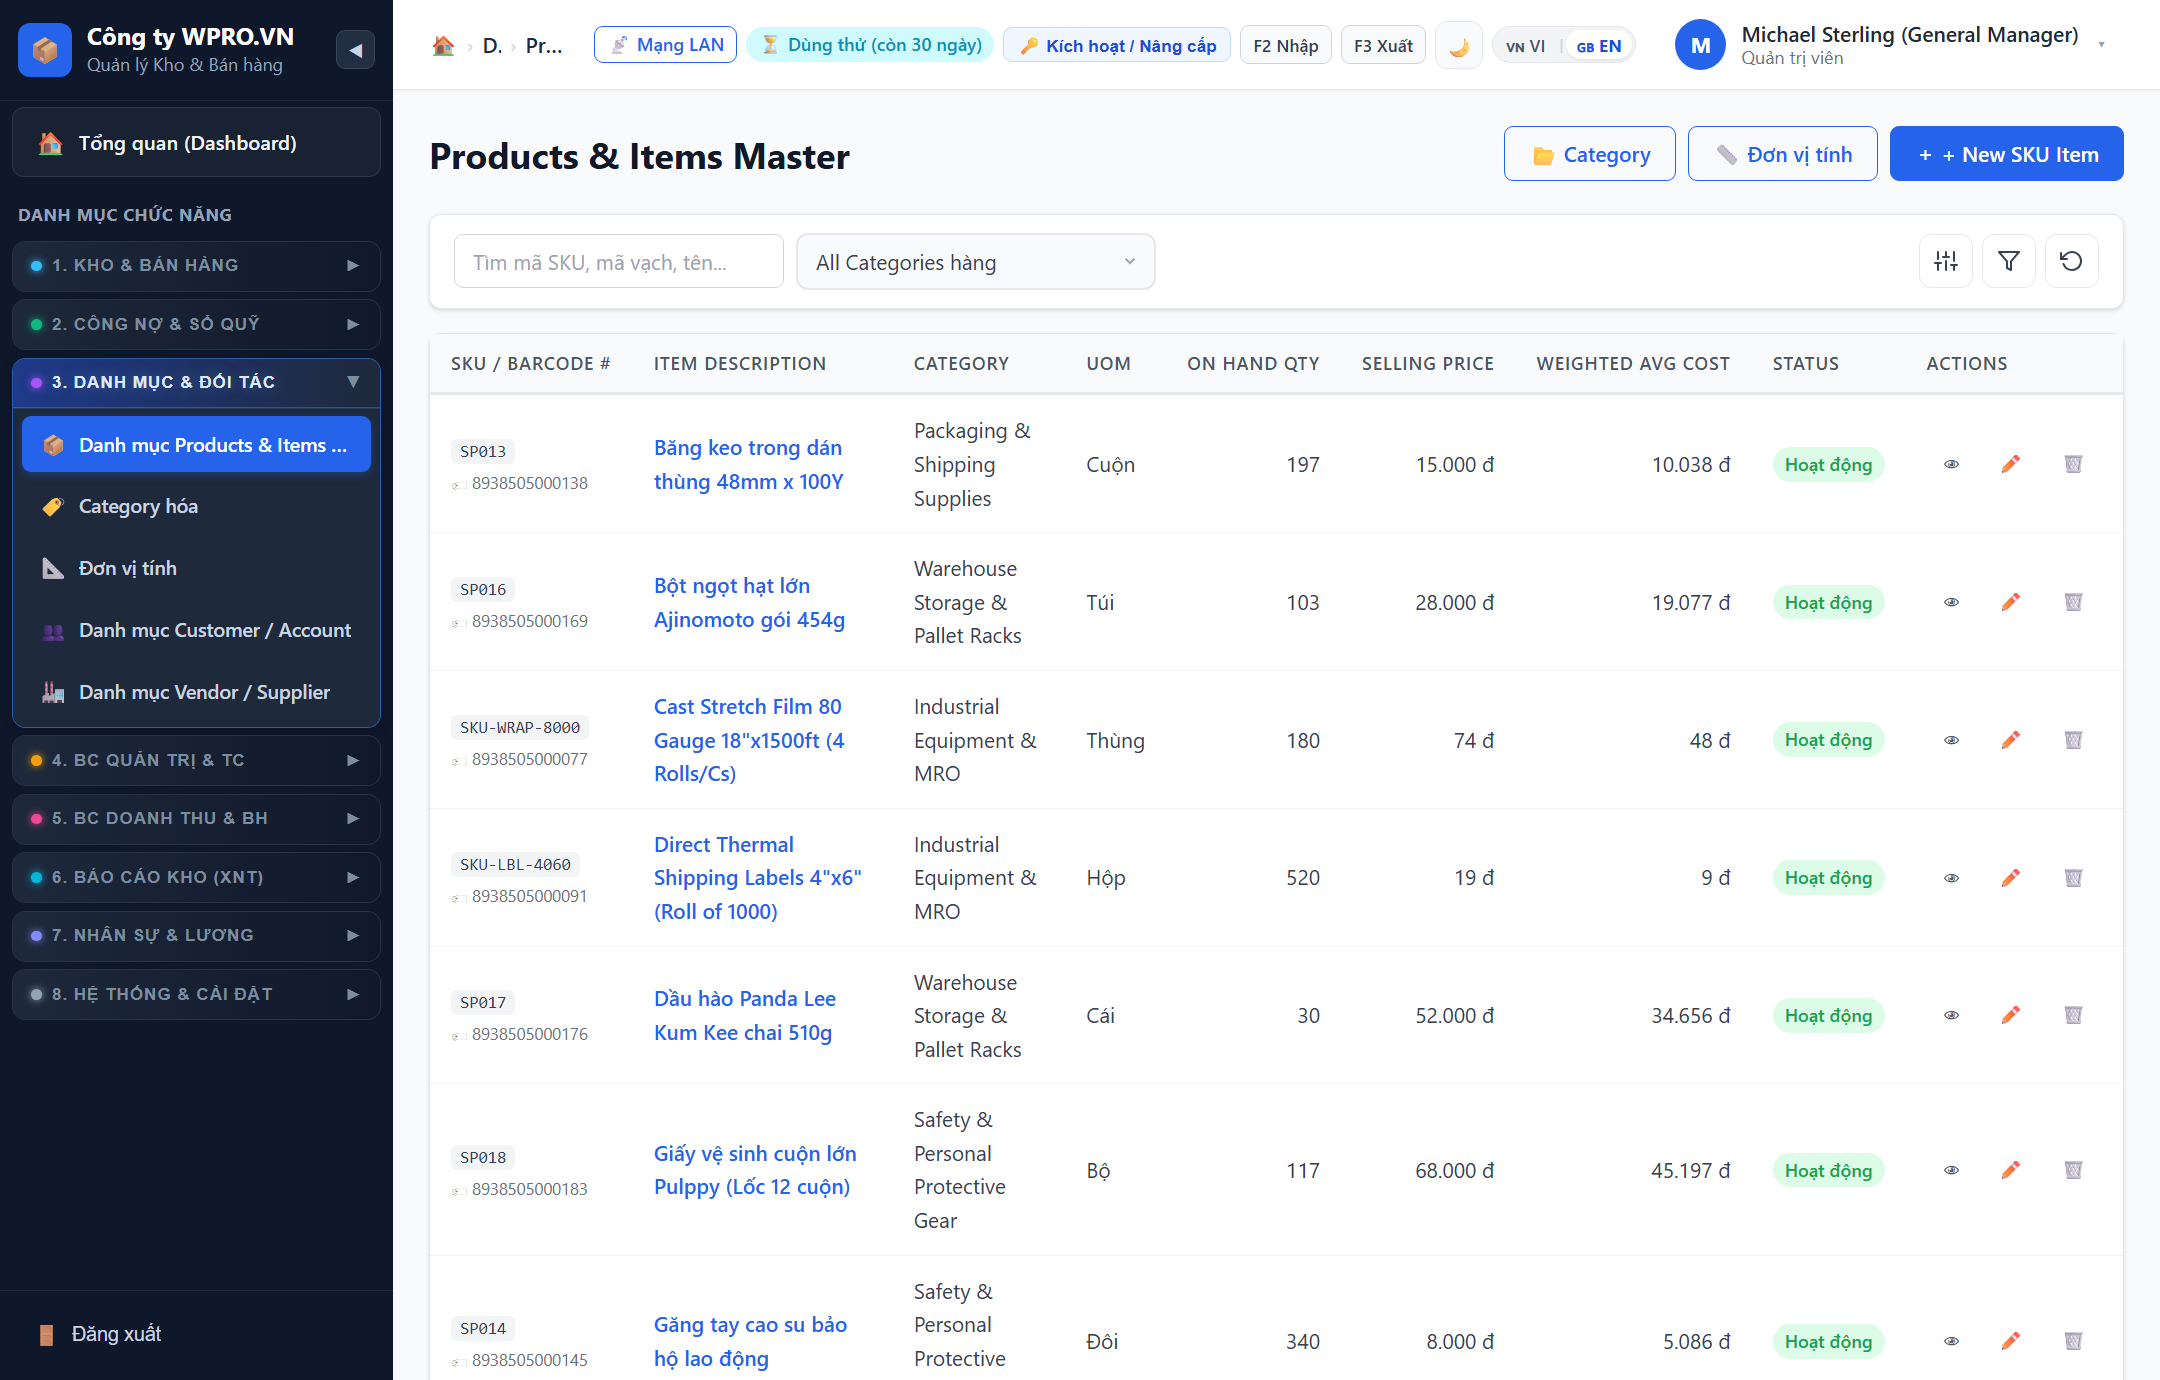Click Đăng xuất to log out
This screenshot has height=1380, width=2160.
[115, 1334]
